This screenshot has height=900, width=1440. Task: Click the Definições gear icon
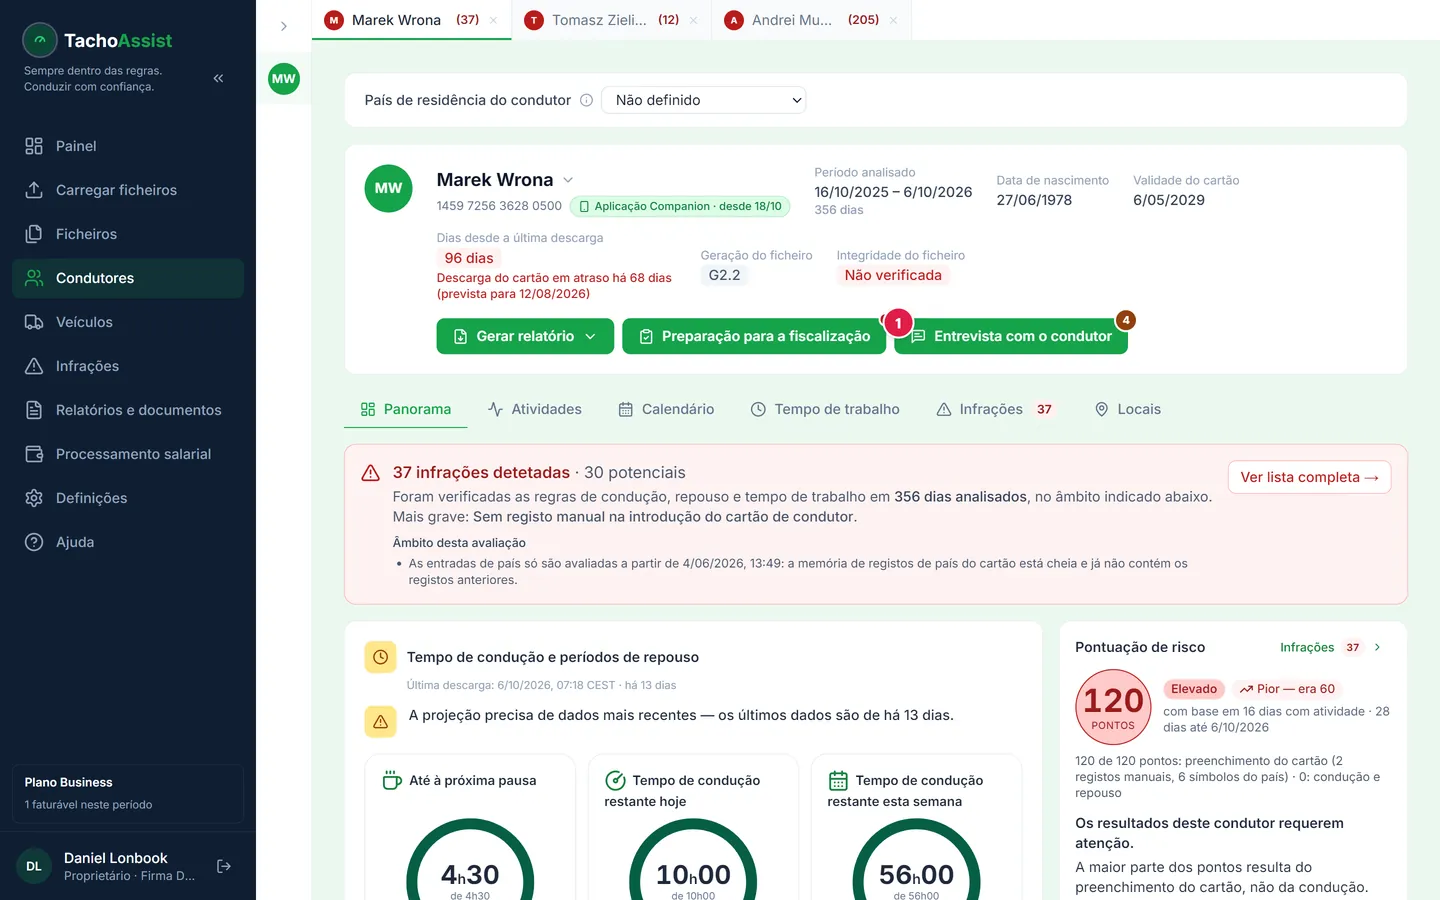[34, 498]
